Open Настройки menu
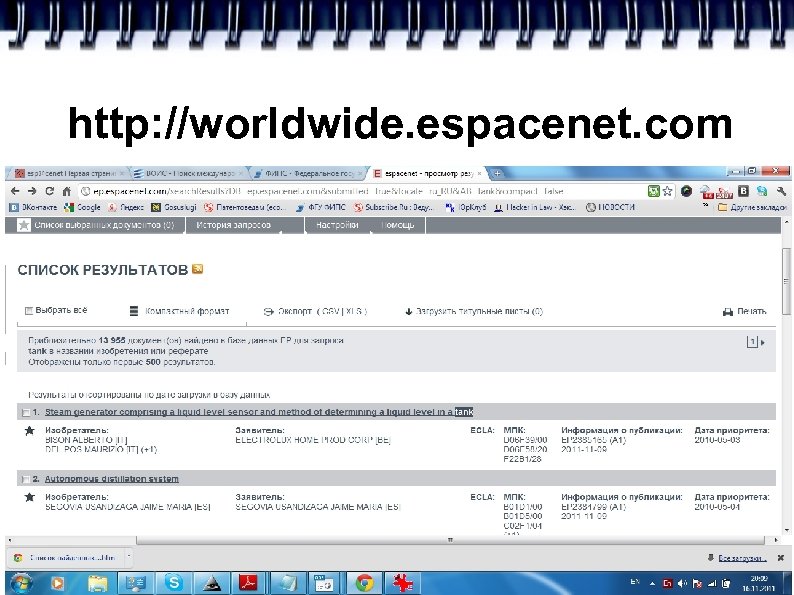 pos(337,225)
